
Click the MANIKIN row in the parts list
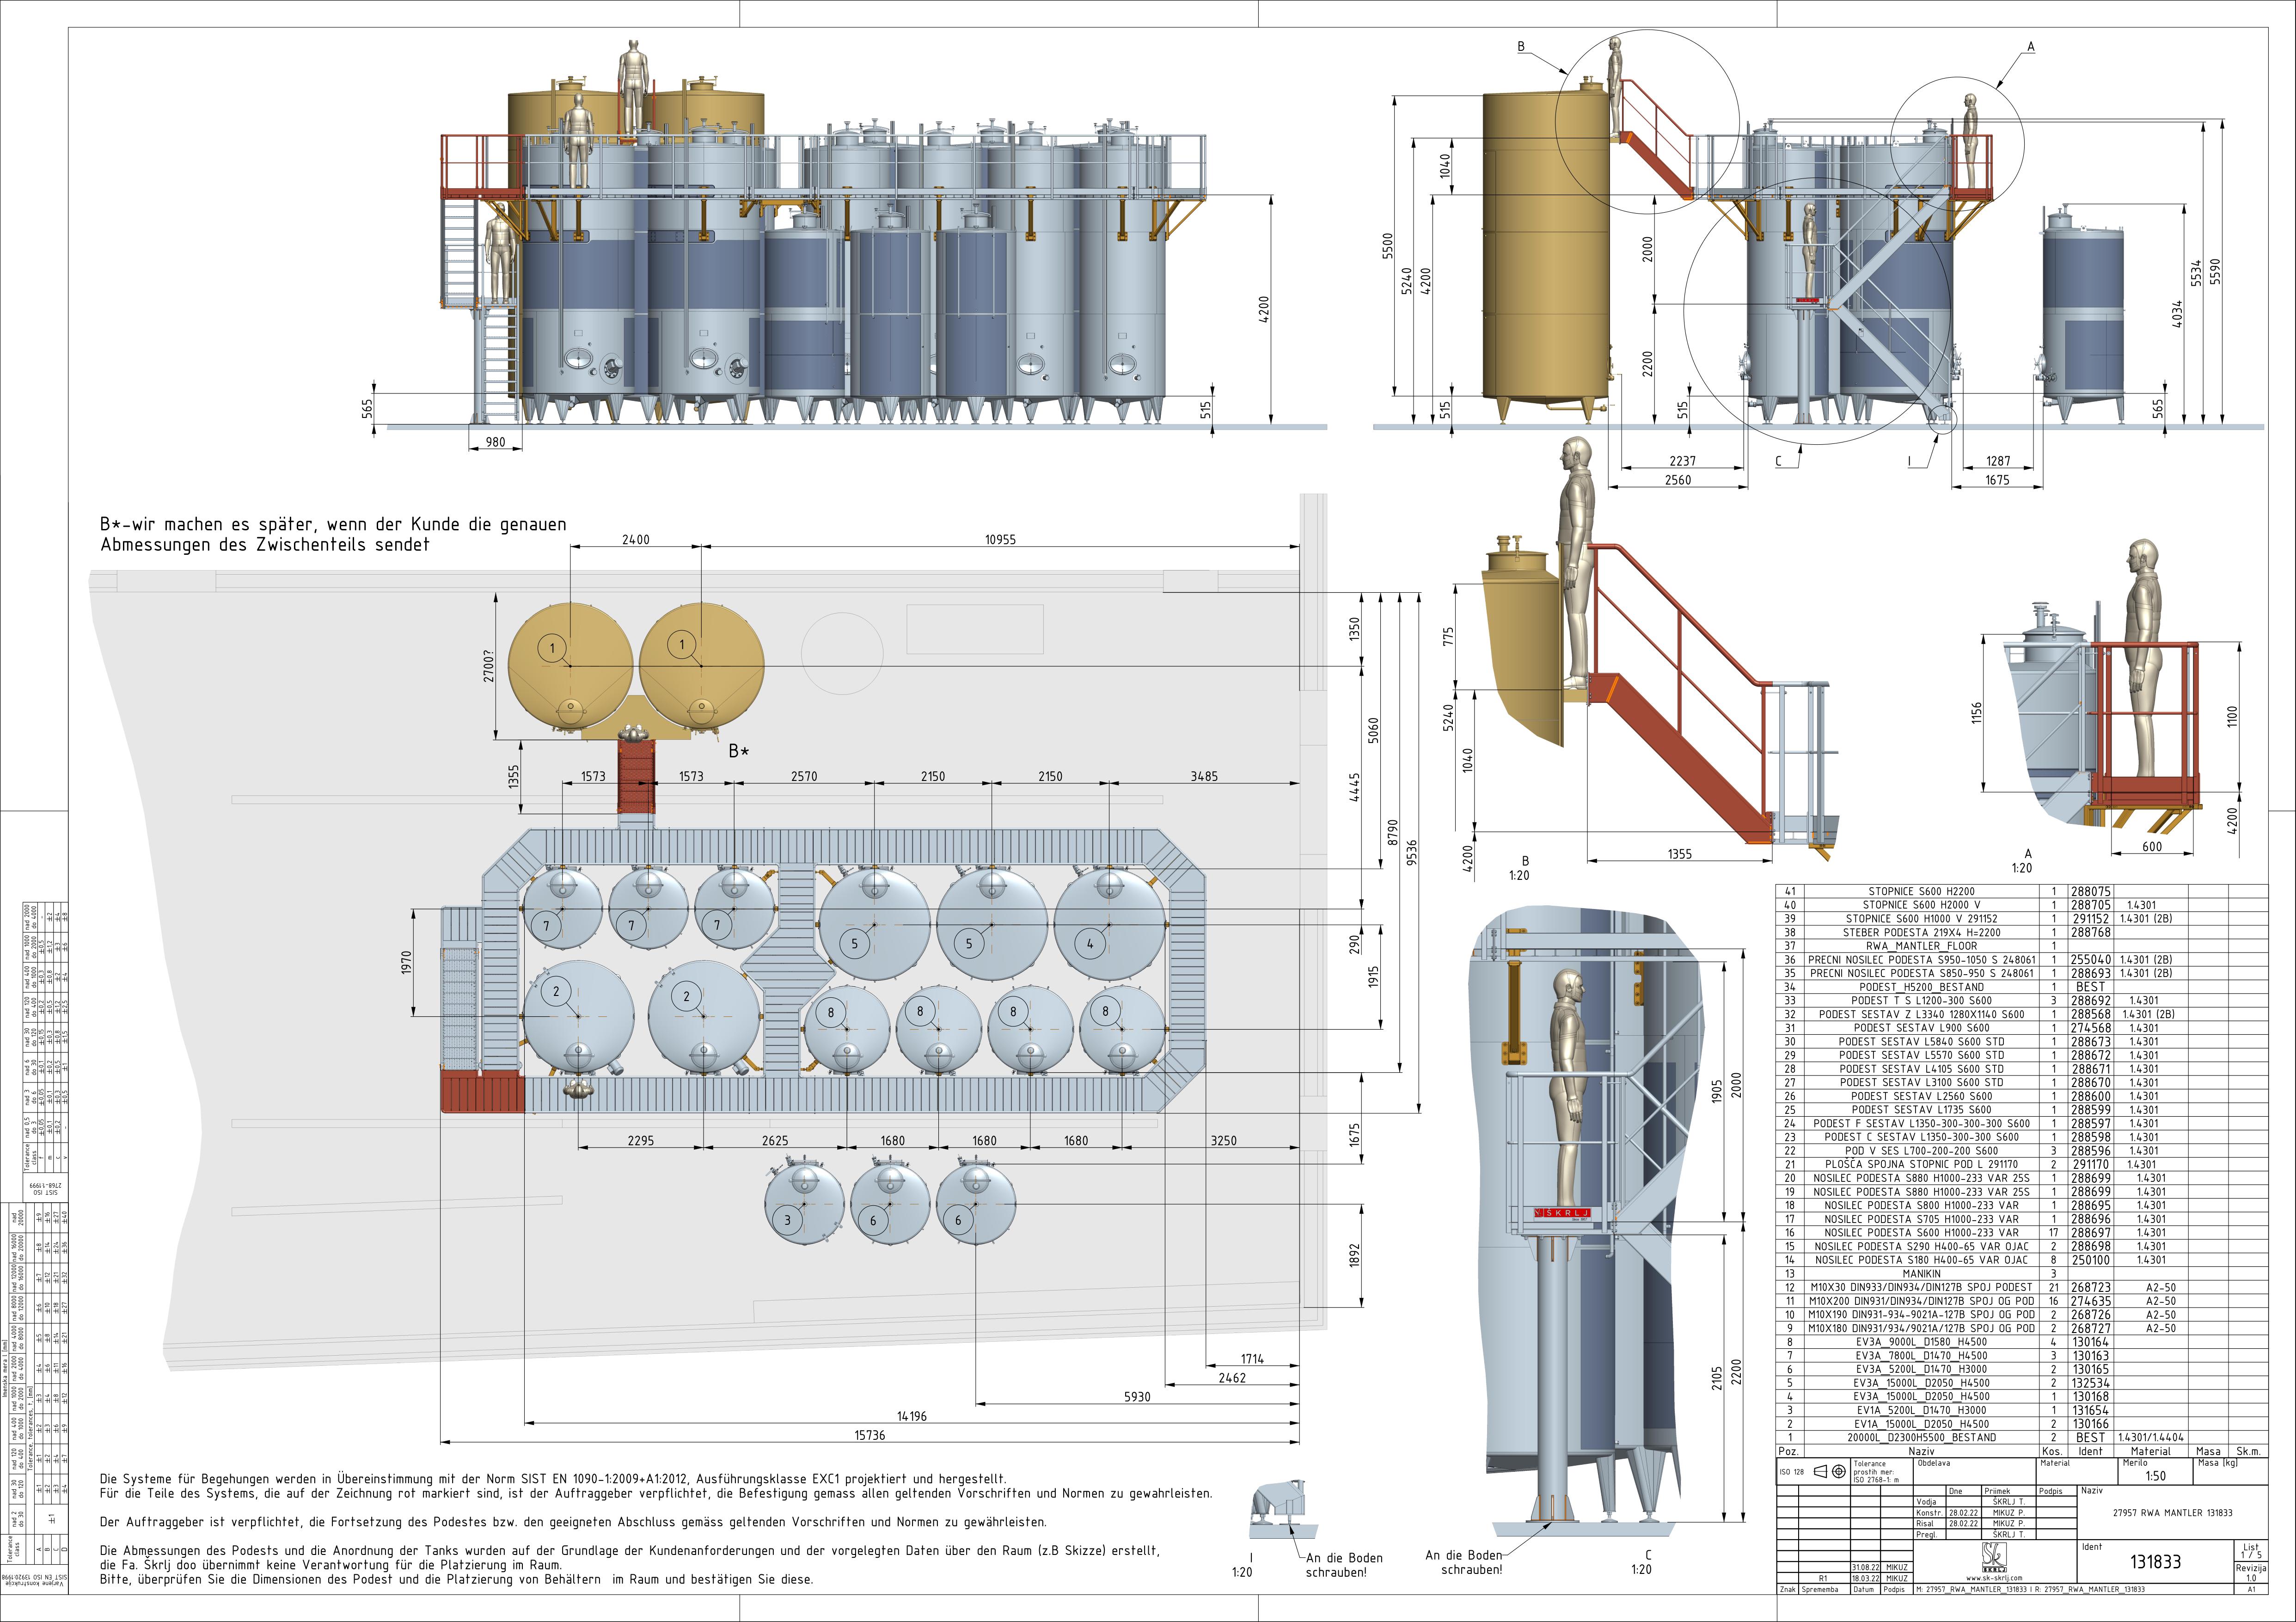2022,1274
